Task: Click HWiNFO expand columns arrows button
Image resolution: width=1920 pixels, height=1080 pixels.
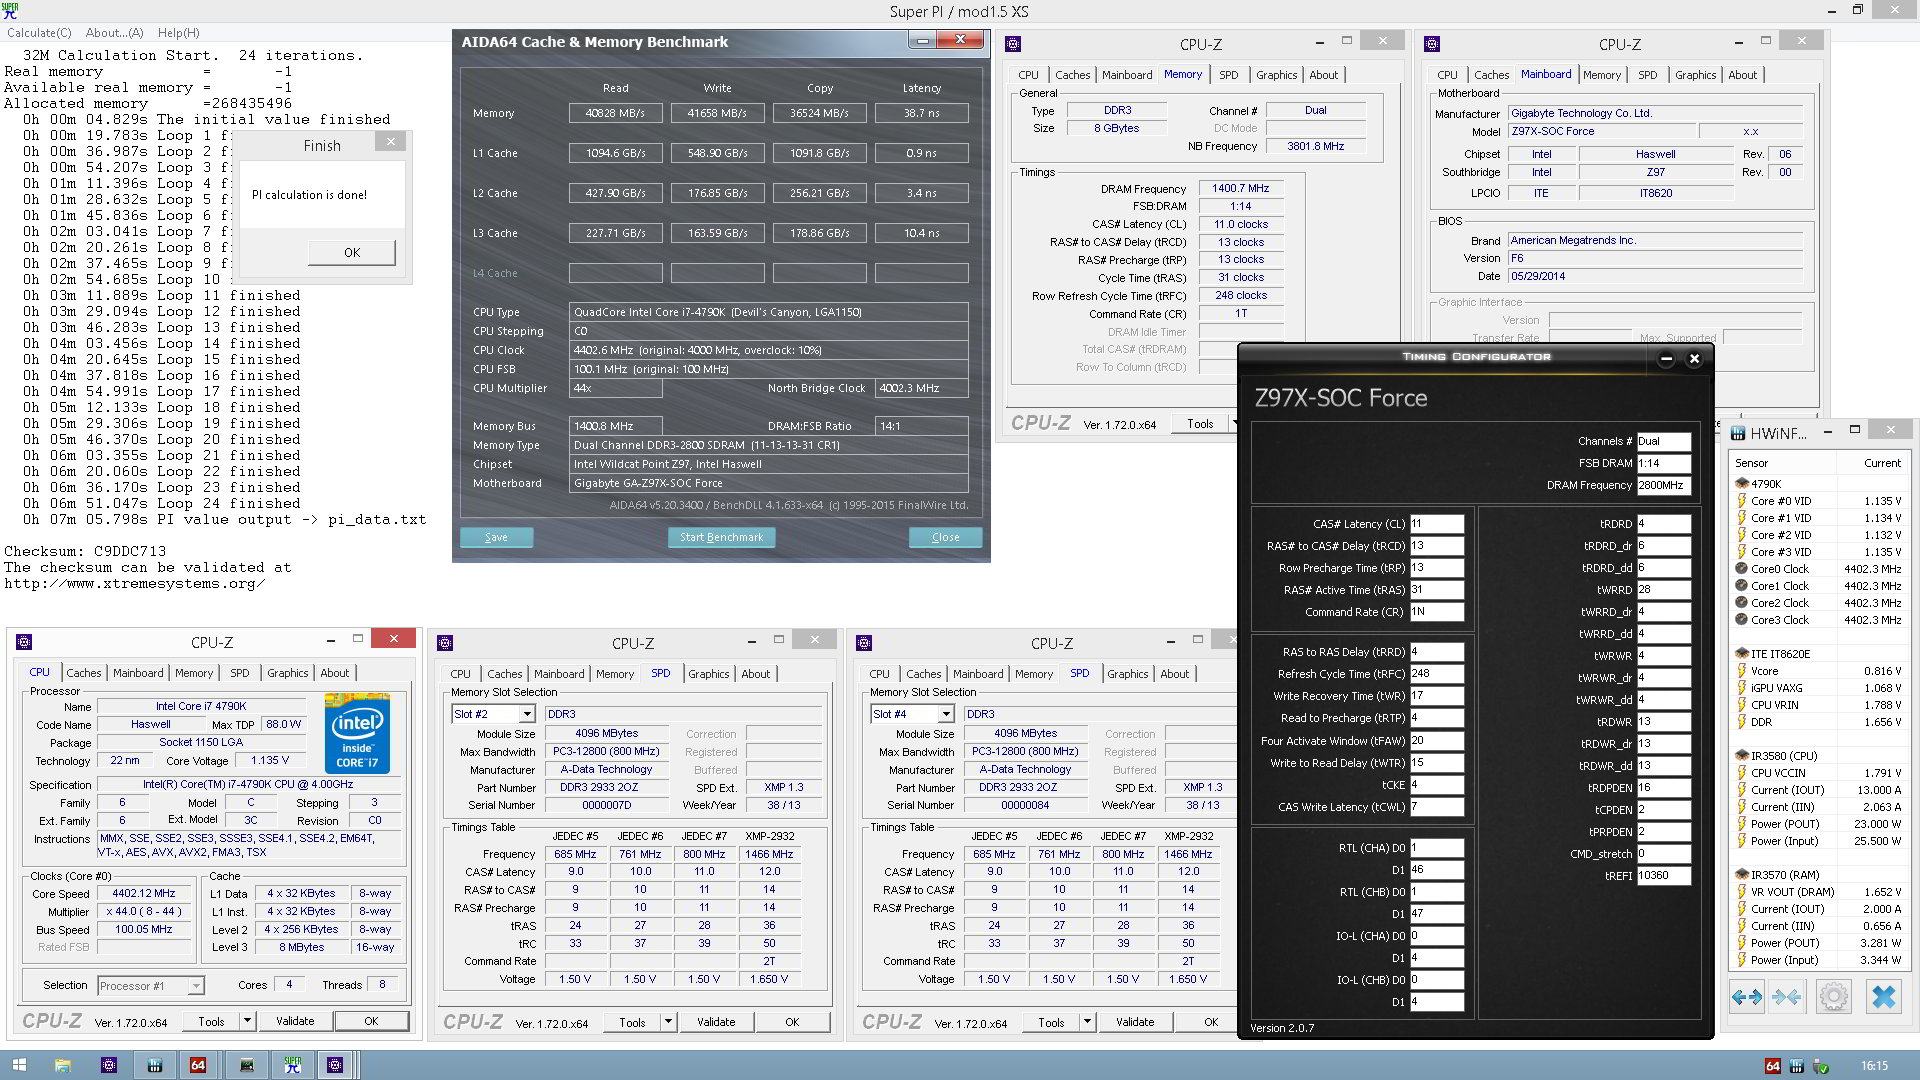Action: click(x=1747, y=997)
